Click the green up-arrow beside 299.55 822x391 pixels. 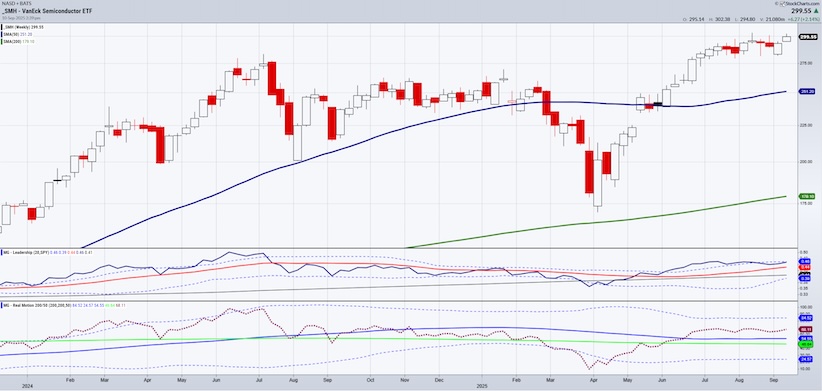pos(815,11)
